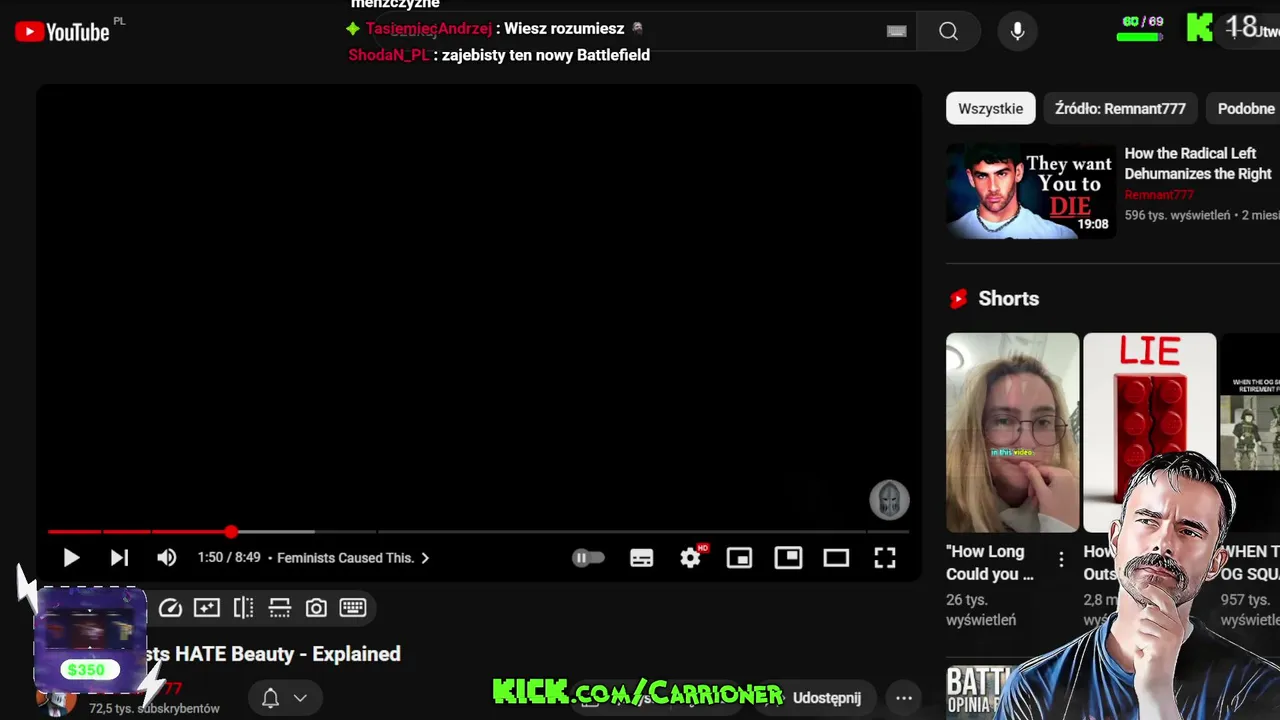Click '26 tys. wyświetleń' text
Viewport: 1280px width, 720px height.
click(981, 610)
